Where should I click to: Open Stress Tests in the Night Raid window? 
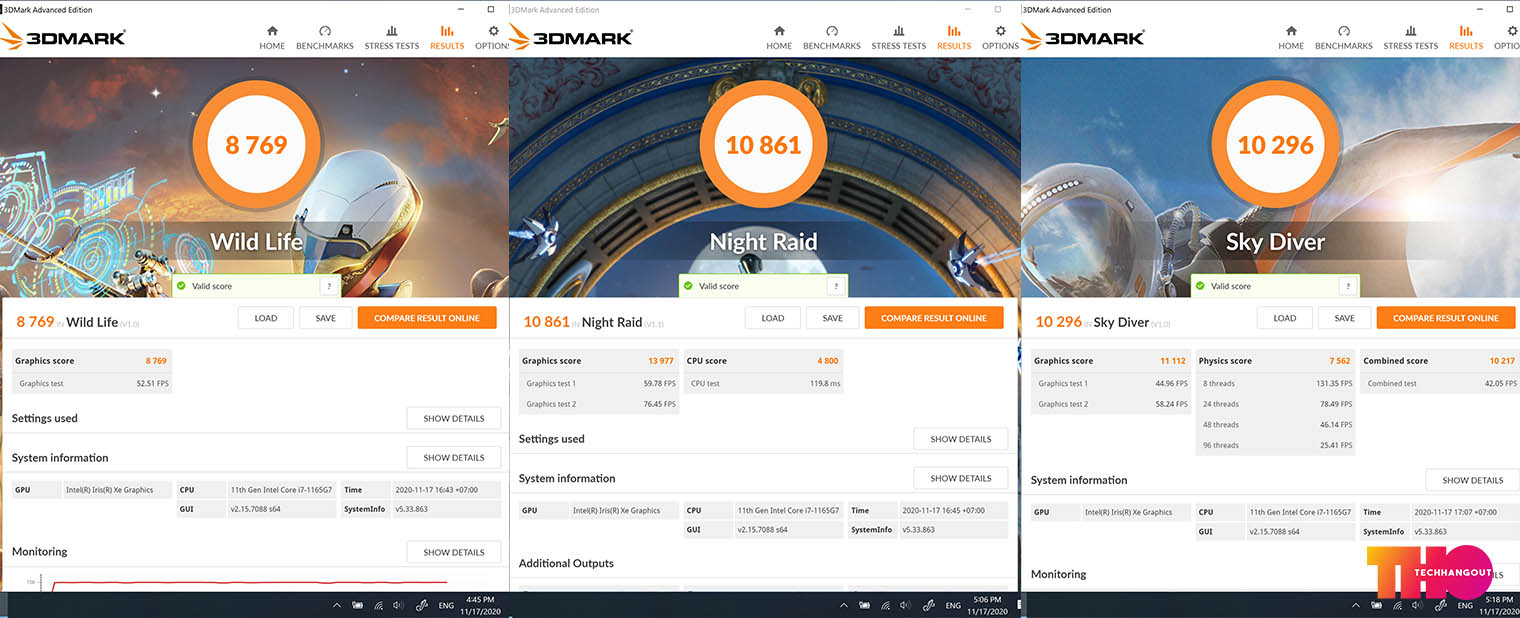click(x=899, y=38)
